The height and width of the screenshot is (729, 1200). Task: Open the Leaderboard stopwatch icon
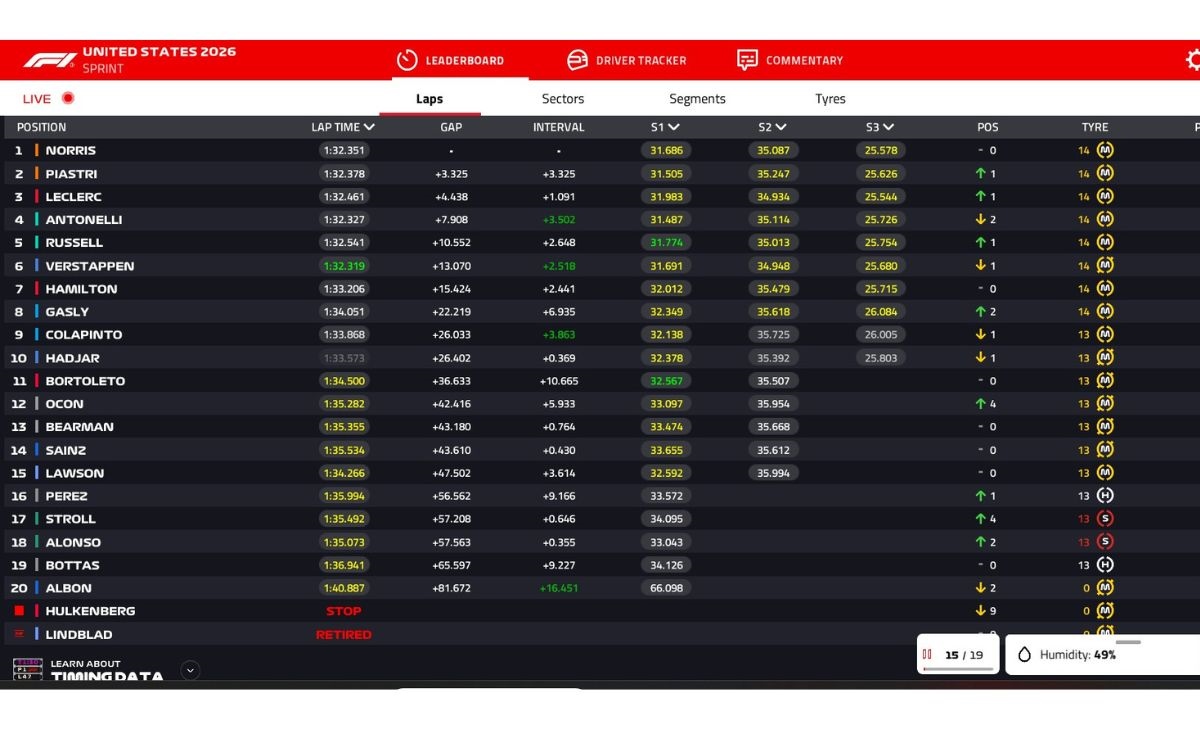point(407,60)
